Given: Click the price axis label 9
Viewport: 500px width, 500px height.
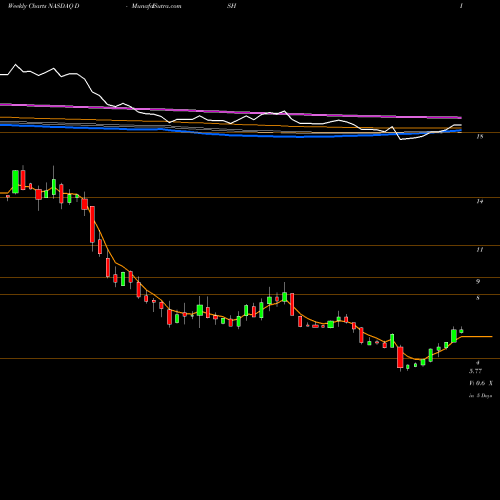Looking at the screenshot, I should pyautogui.click(x=478, y=282).
